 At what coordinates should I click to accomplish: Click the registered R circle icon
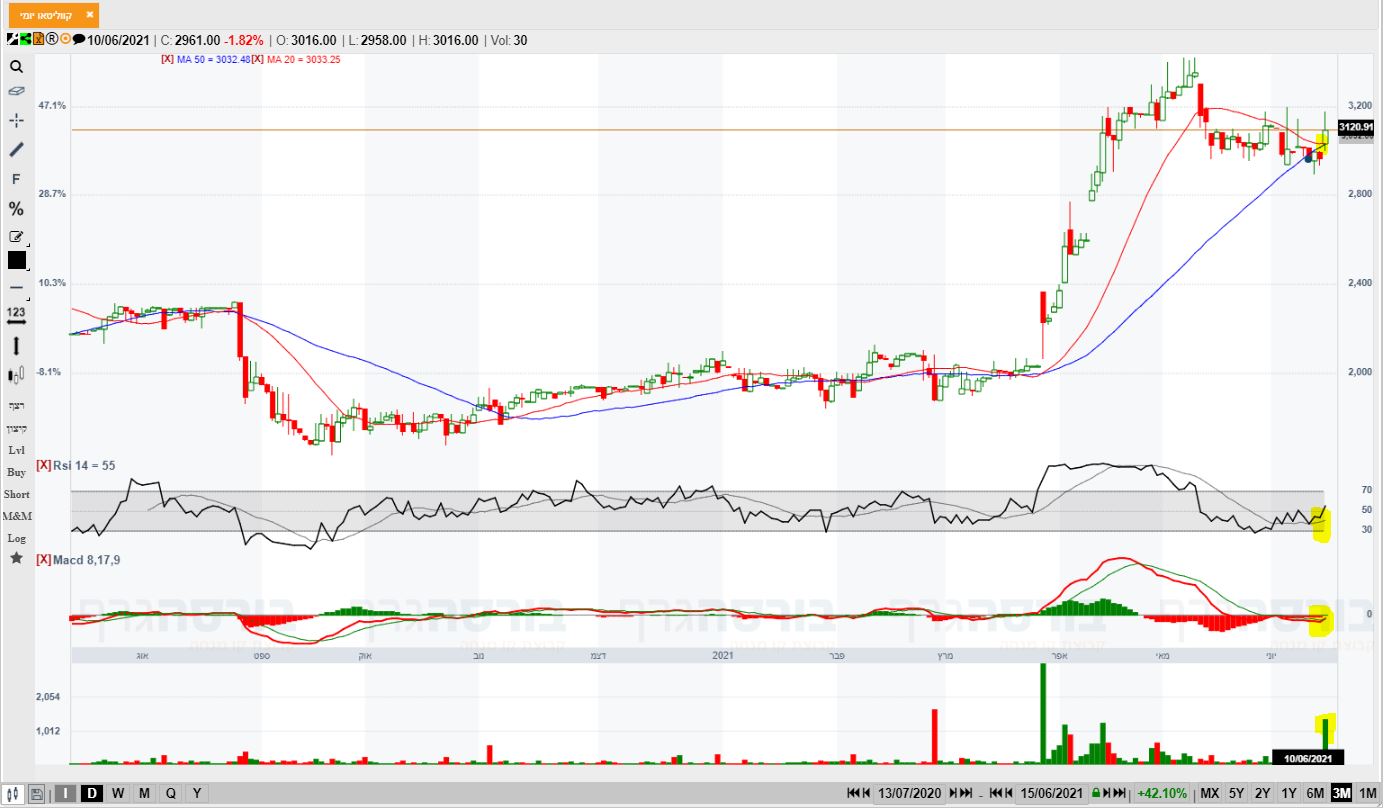pos(52,40)
